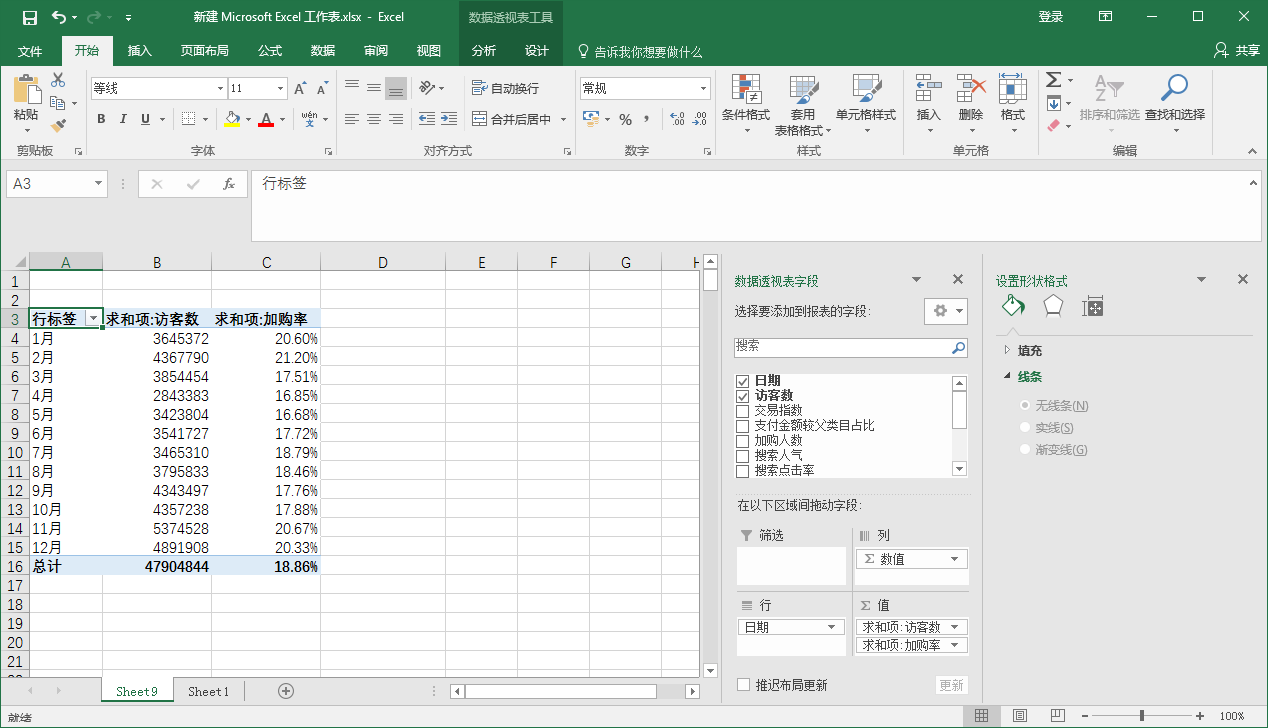Screen dimensions: 1268x728
Task: Click the percent style icon
Action: 625,119
